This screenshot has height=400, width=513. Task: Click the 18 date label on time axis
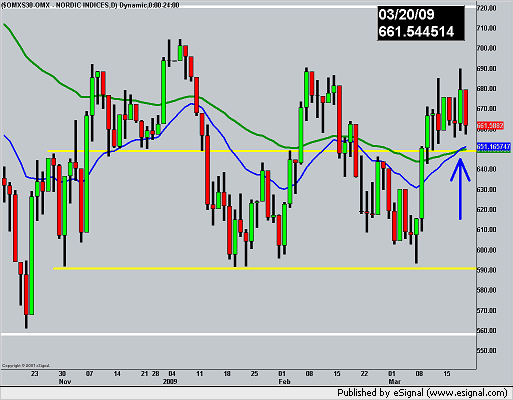coord(227,374)
